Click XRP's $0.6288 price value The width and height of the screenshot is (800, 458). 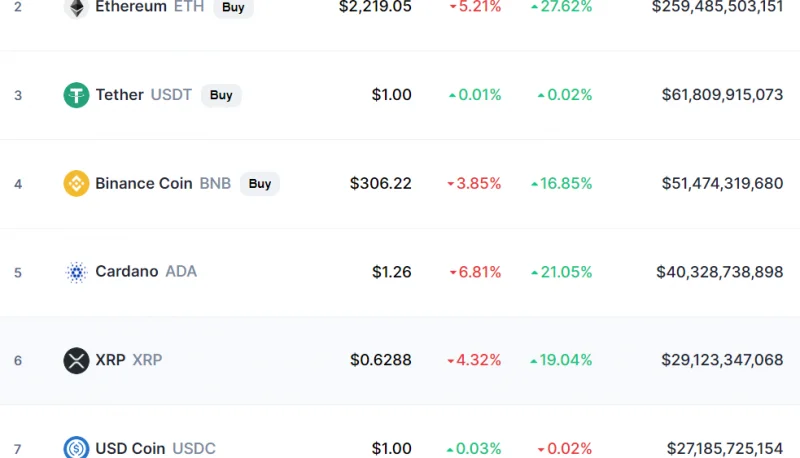[381, 360]
